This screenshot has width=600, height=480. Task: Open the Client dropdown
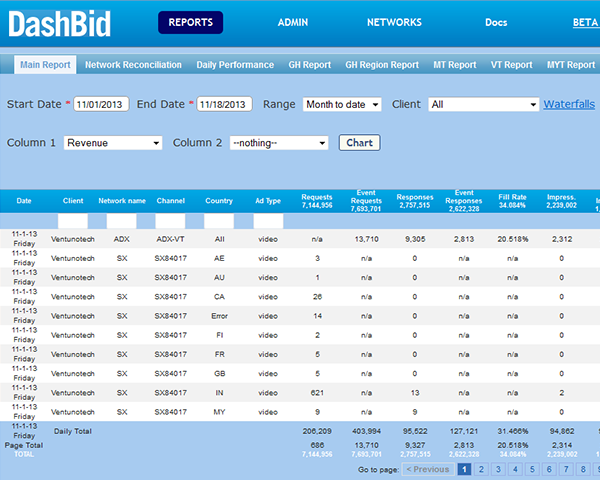click(x=483, y=104)
